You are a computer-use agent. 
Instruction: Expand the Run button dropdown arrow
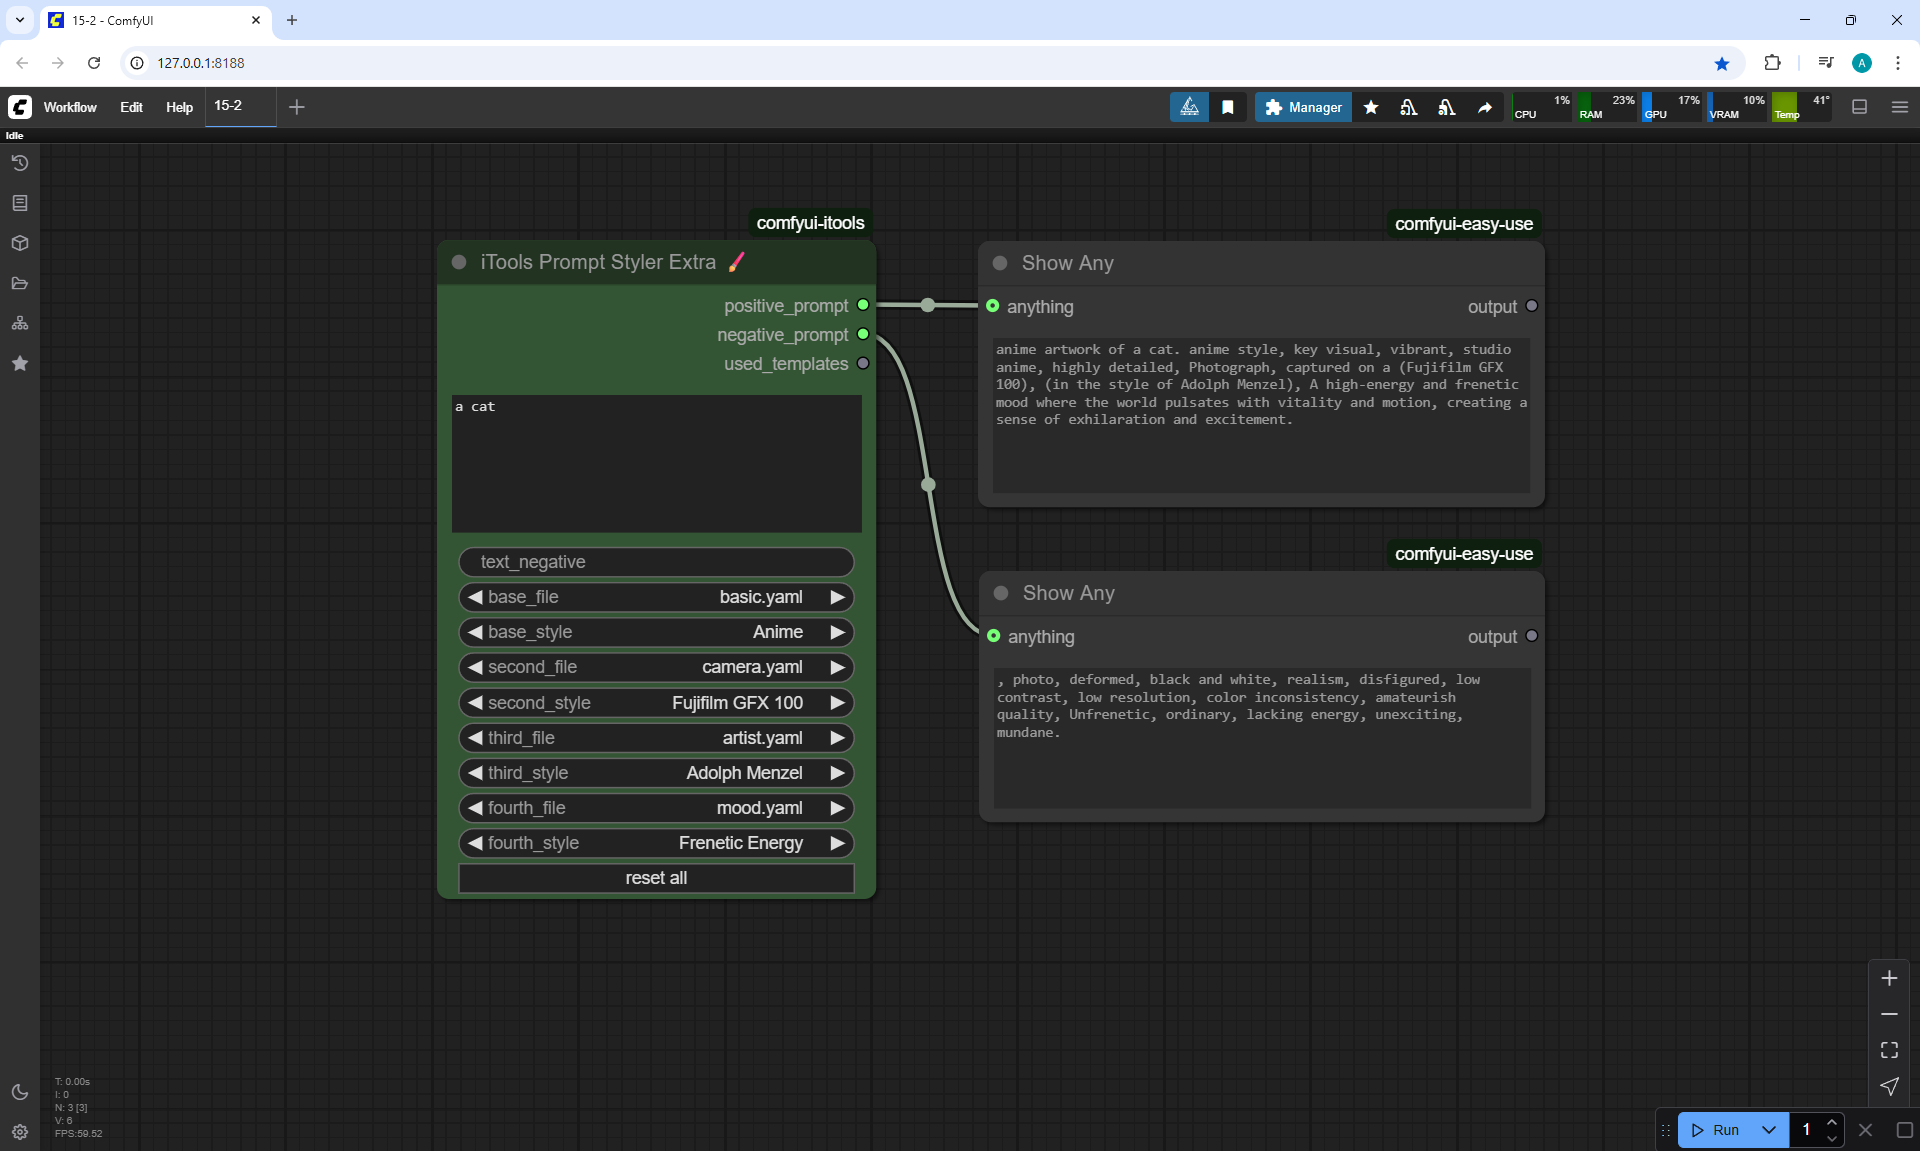tap(1768, 1130)
